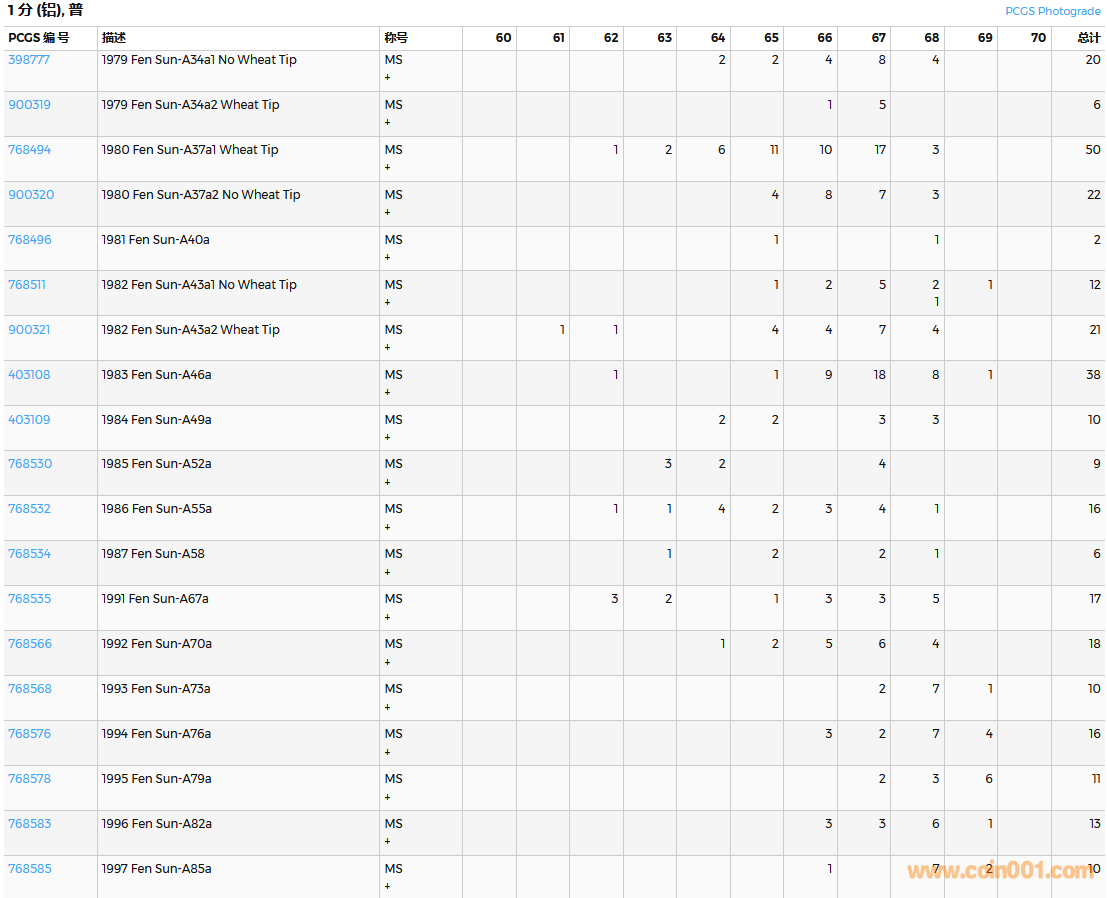Expand plus sign under MS for 1979 Sun-A34a1

click(x=388, y=77)
